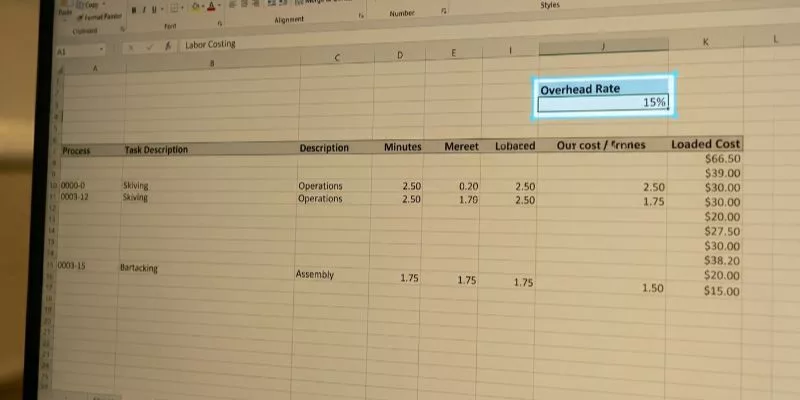Click the Task Description header cell
Viewport: 800px width, 400px height.
click(210, 149)
